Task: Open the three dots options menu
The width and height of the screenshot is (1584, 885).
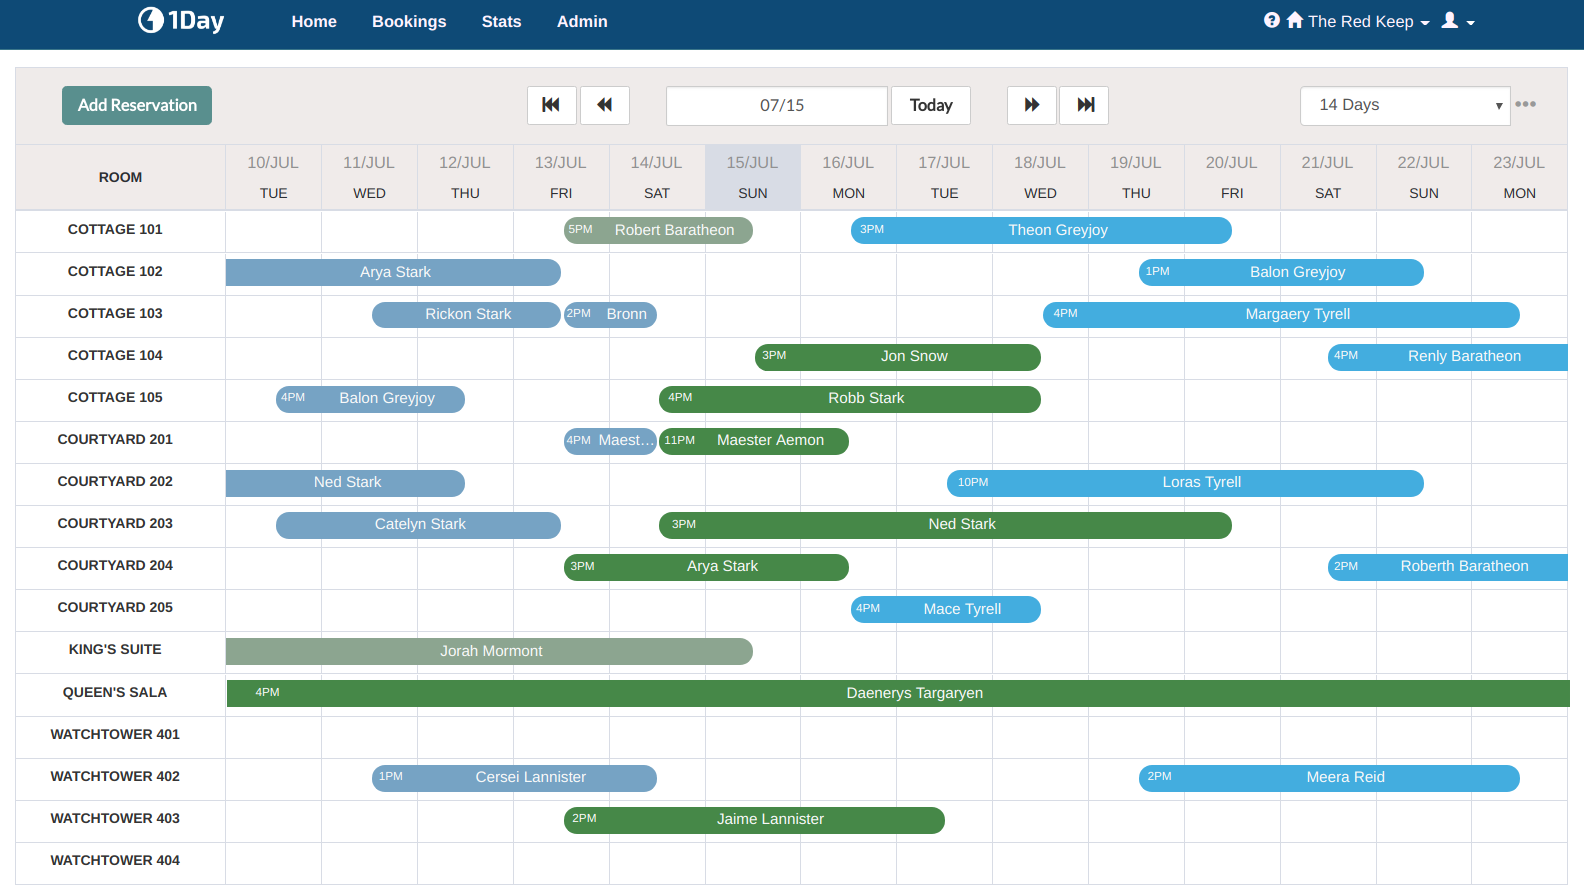Action: [x=1525, y=104]
